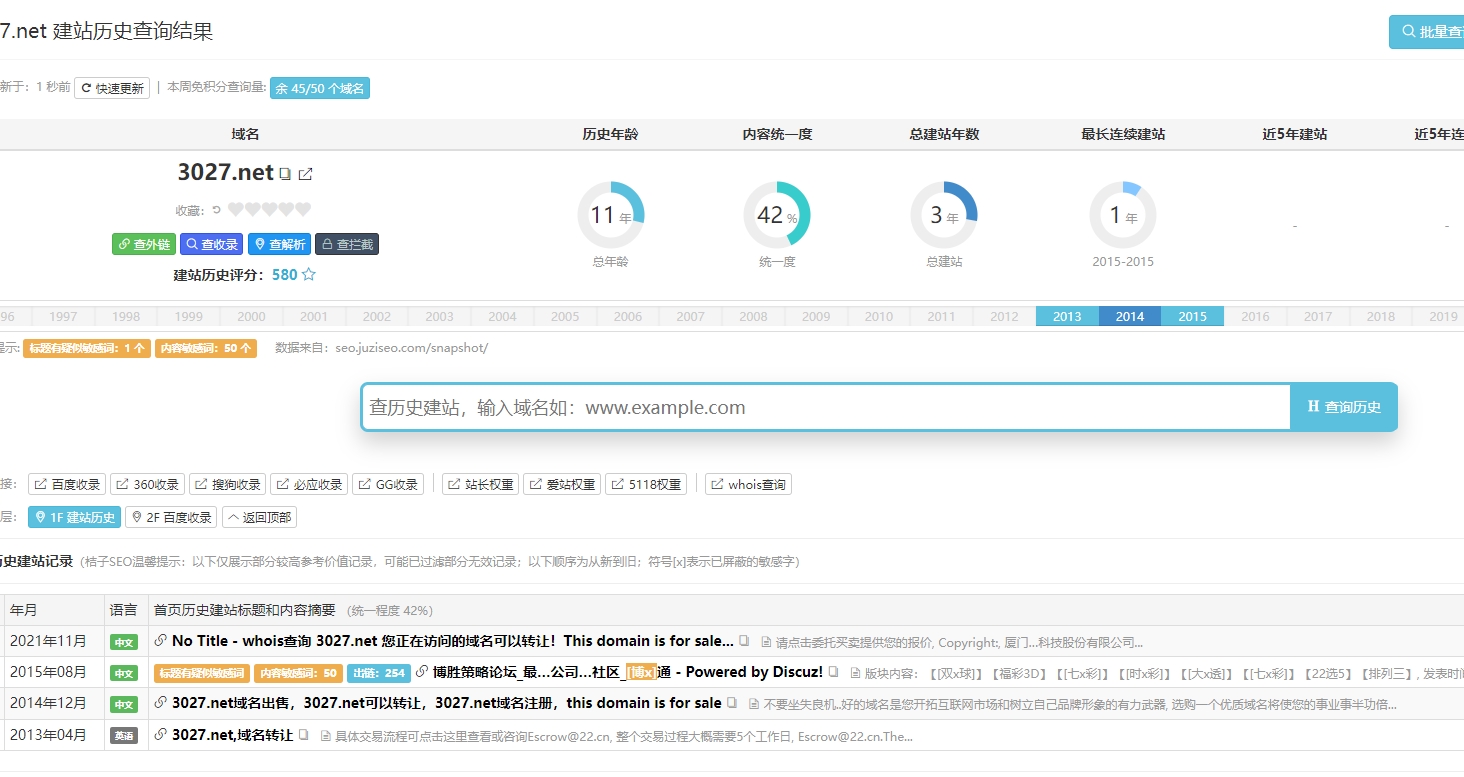Open 360收录 external link
1464x777 pixels.
pos(147,485)
